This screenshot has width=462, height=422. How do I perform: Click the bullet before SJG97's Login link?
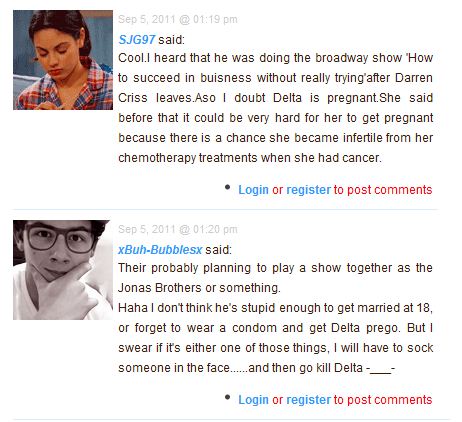228,187
